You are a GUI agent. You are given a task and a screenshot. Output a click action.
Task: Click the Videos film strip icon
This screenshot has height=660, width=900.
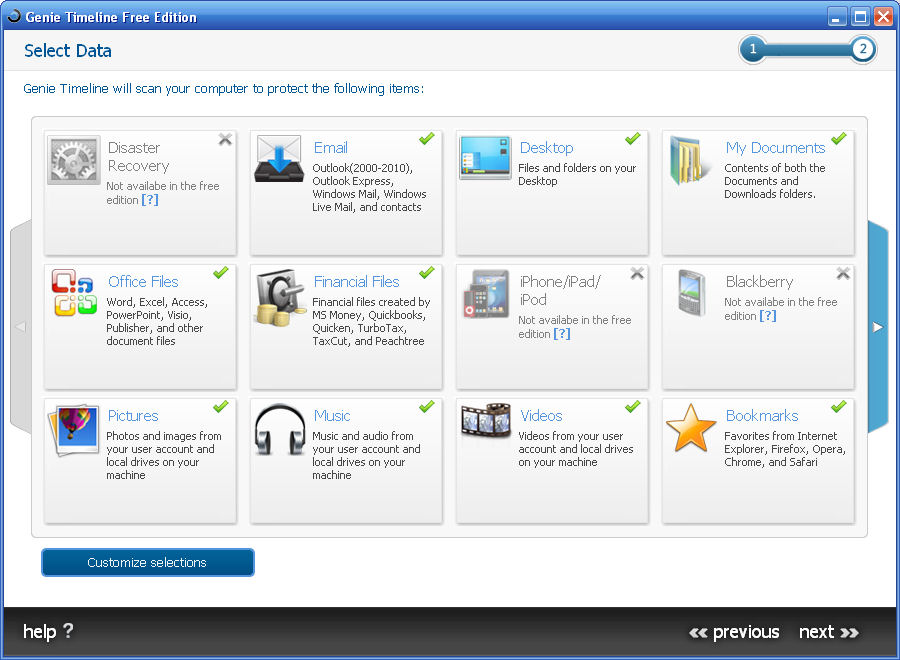(x=486, y=421)
